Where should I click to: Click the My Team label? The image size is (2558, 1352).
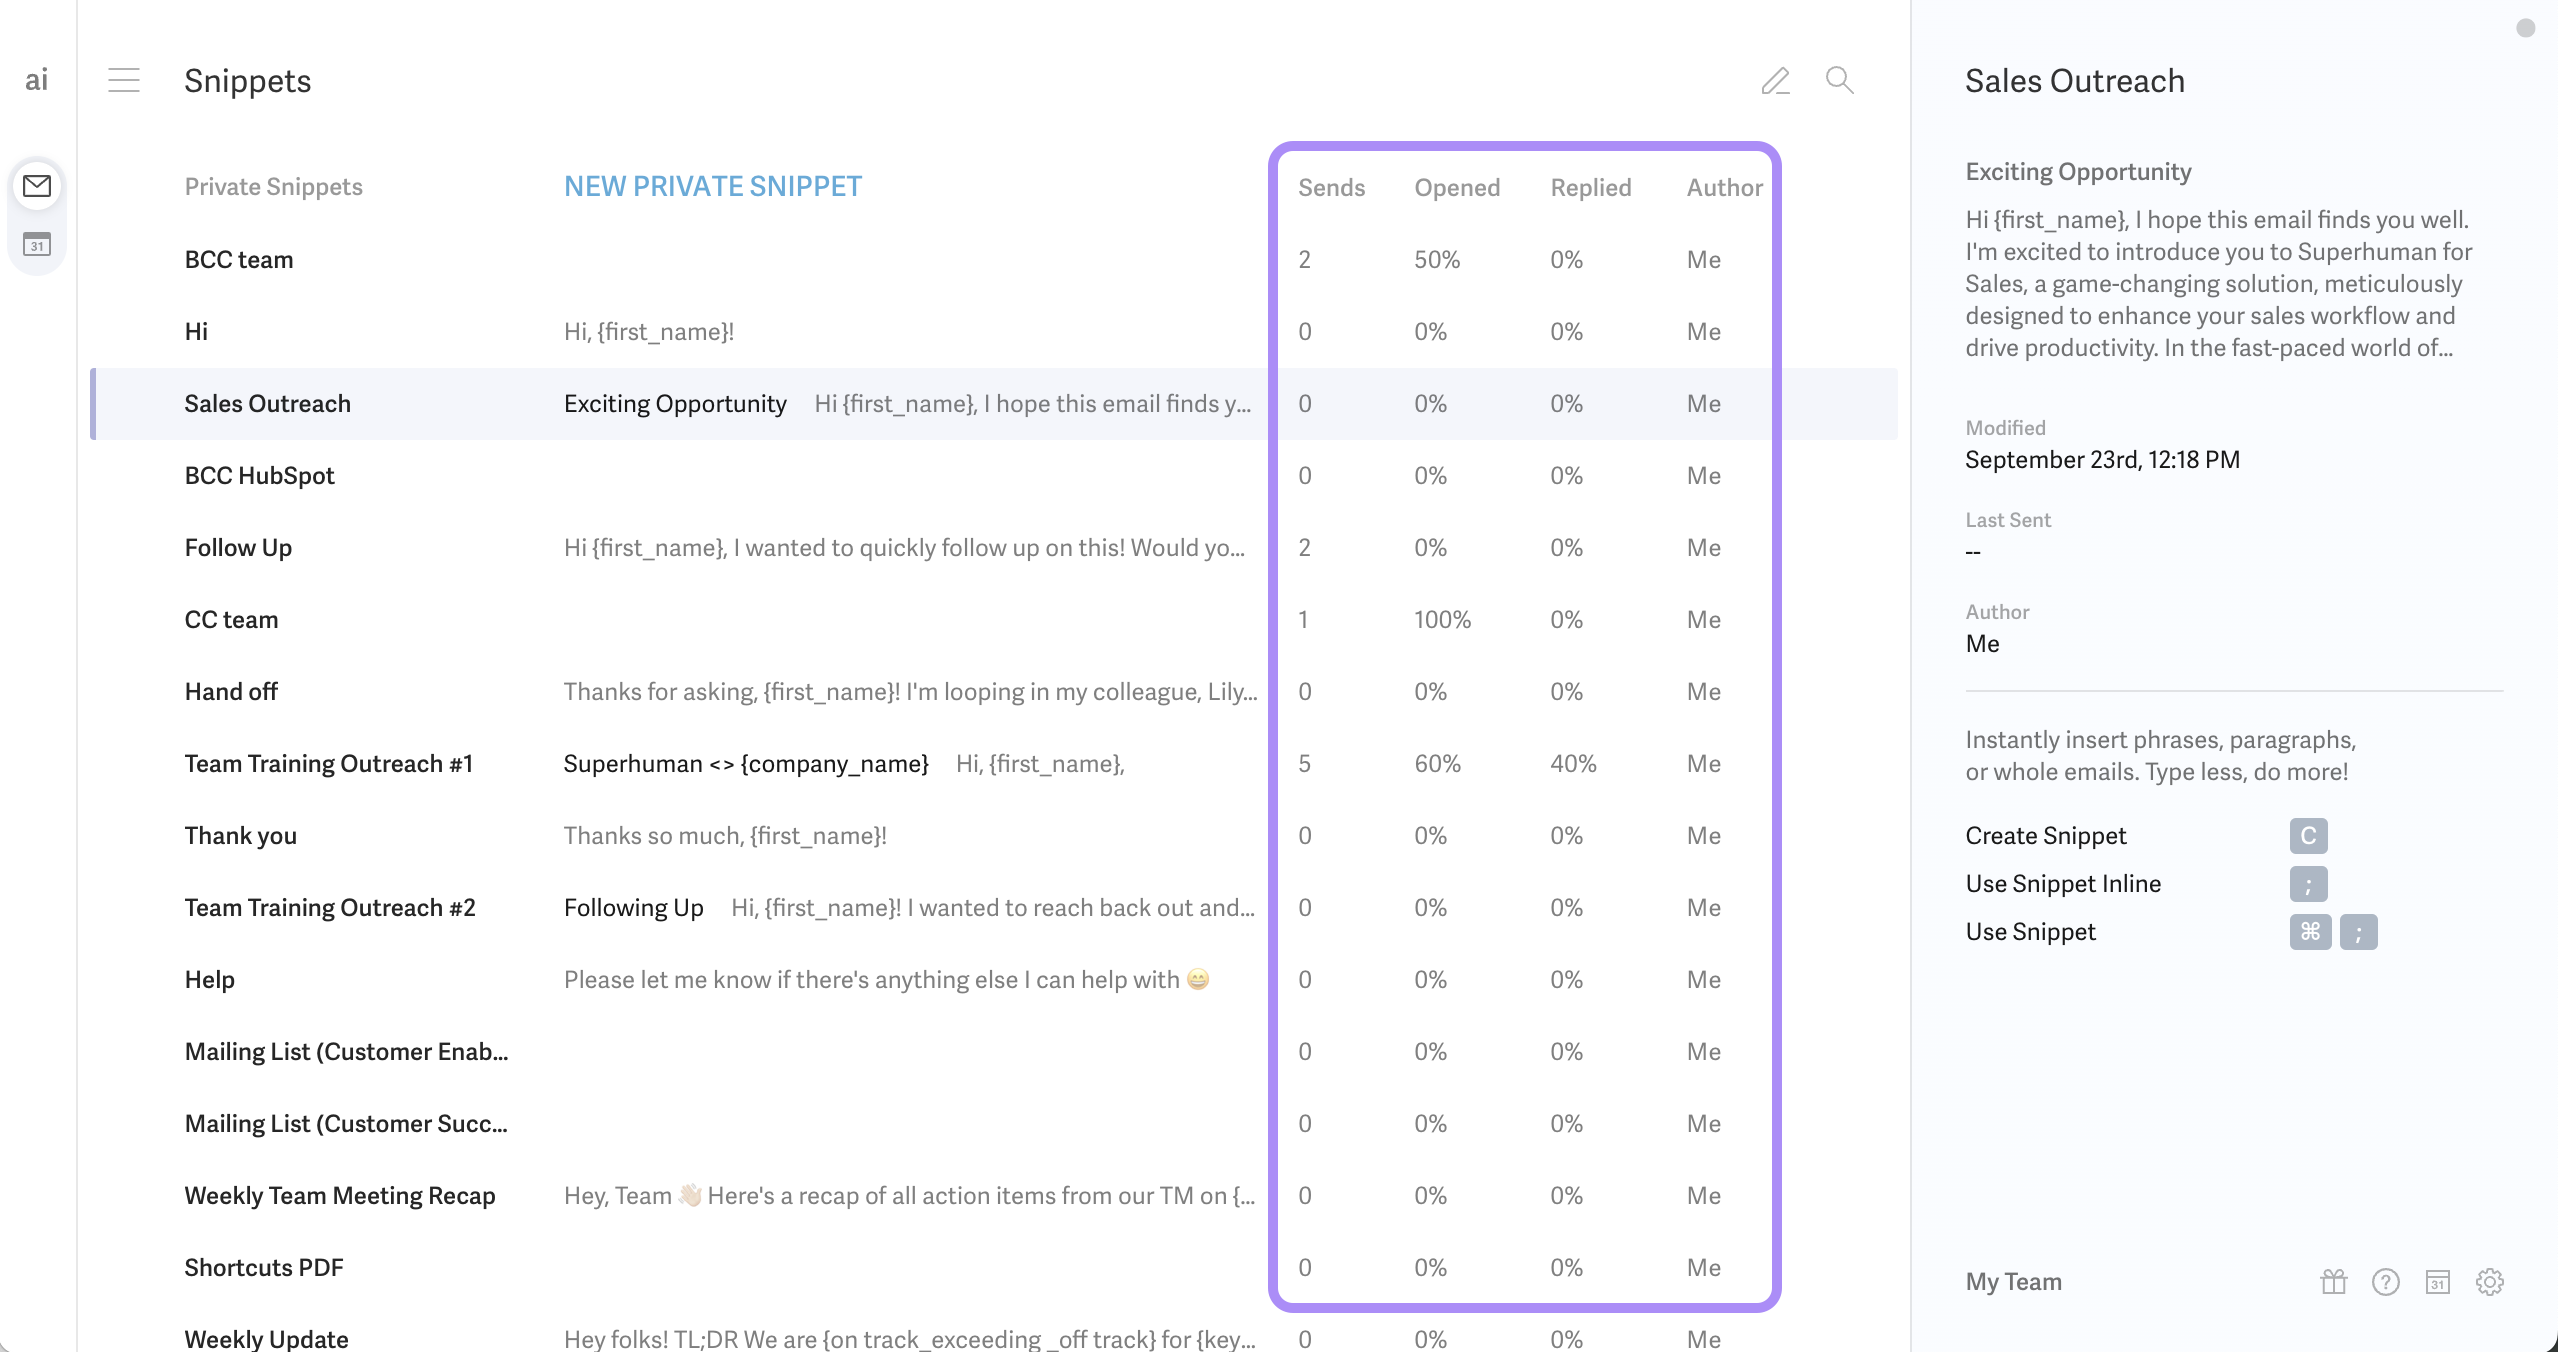coord(2013,1282)
